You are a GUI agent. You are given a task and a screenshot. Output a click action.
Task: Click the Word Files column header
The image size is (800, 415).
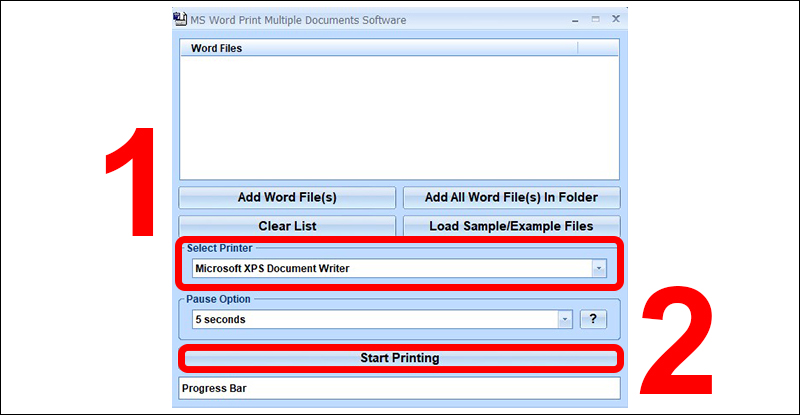[378, 47]
